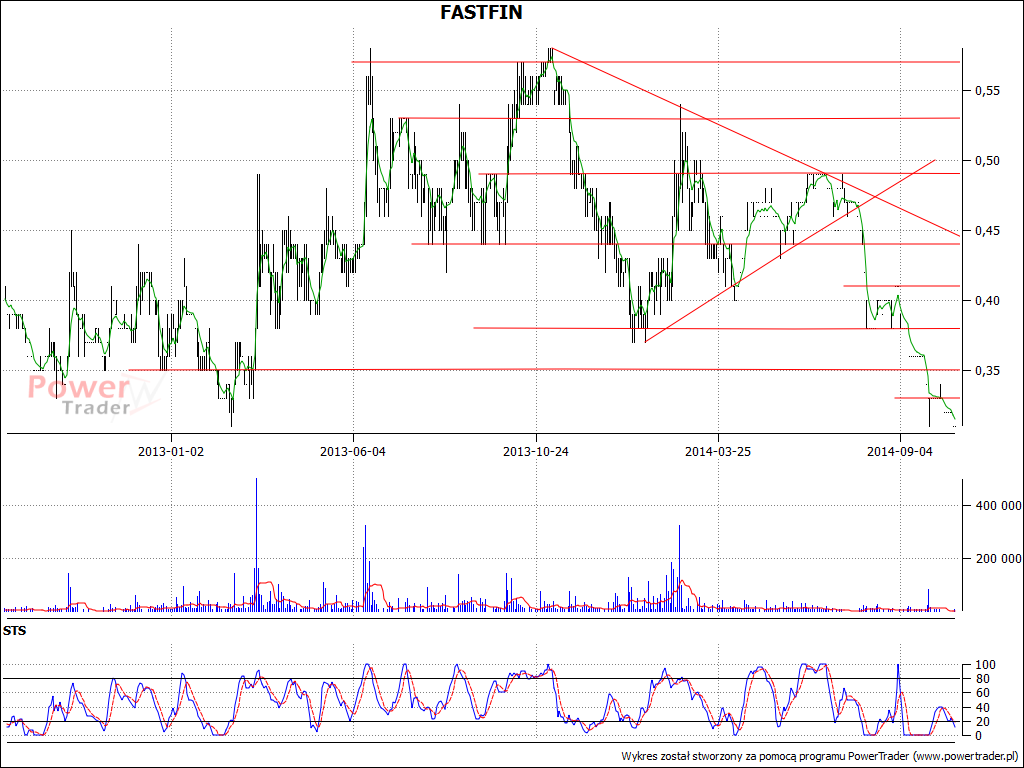
Task: Click the PowerTrader credit text at bottom
Action: 821,756
